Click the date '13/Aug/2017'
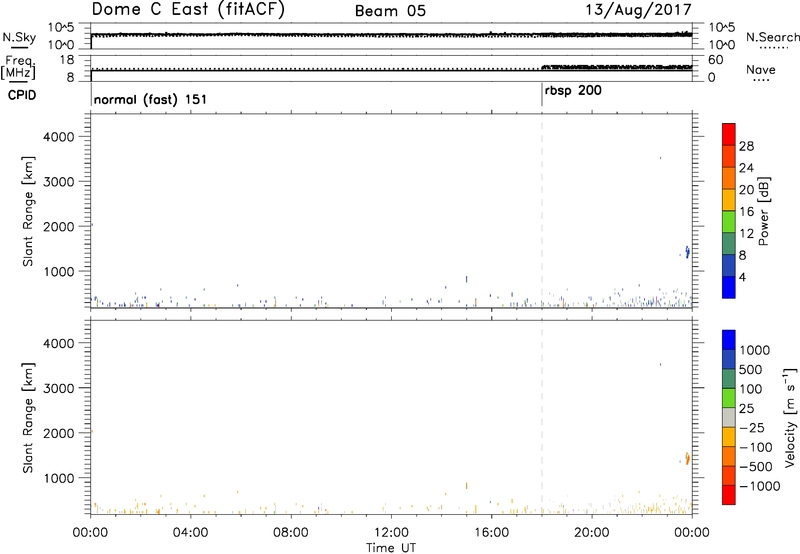The image size is (800, 554). [x=638, y=10]
